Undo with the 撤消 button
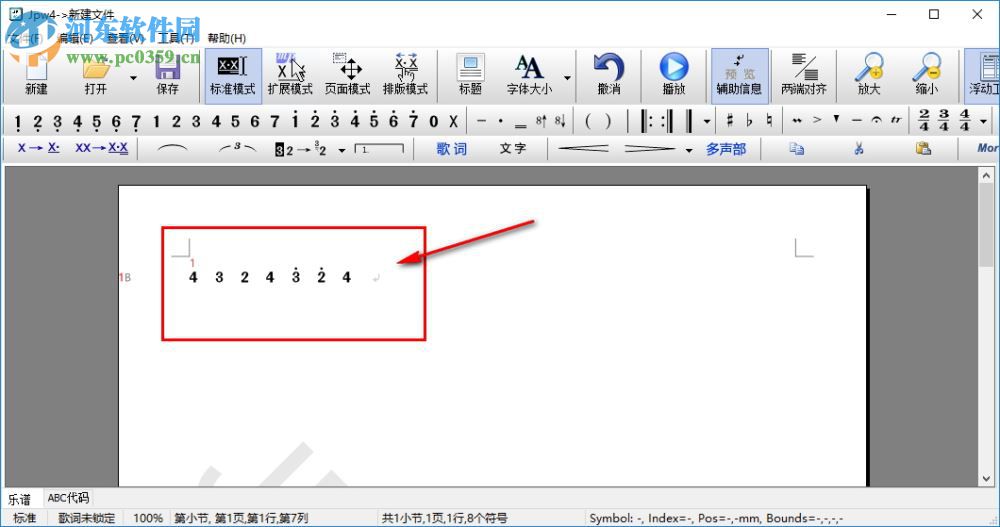This screenshot has width=1000, height=527. 609,75
